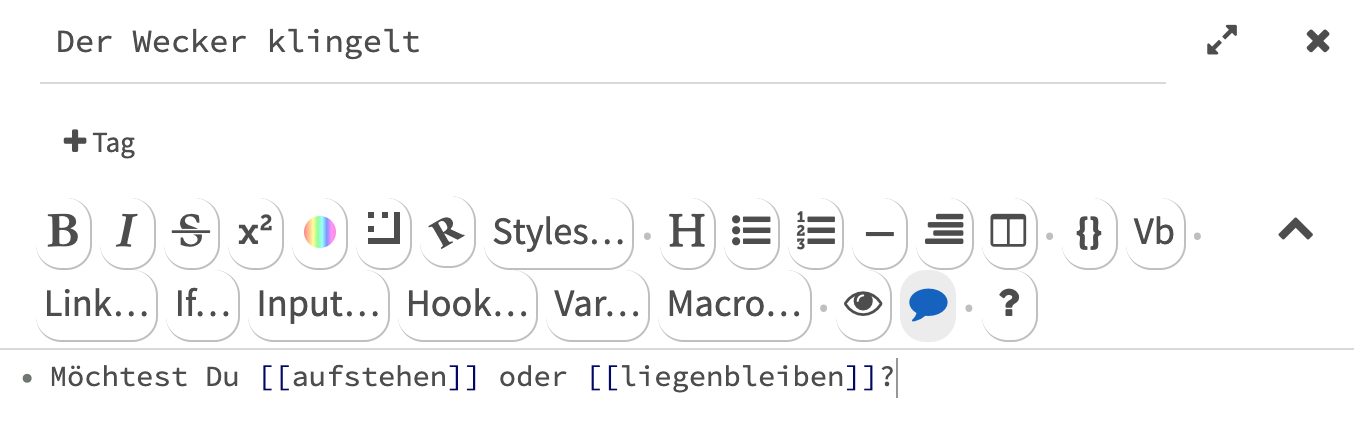The height and width of the screenshot is (424, 1354).
Task: Apply italic formatting with the I button
Action: pos(127,233)
